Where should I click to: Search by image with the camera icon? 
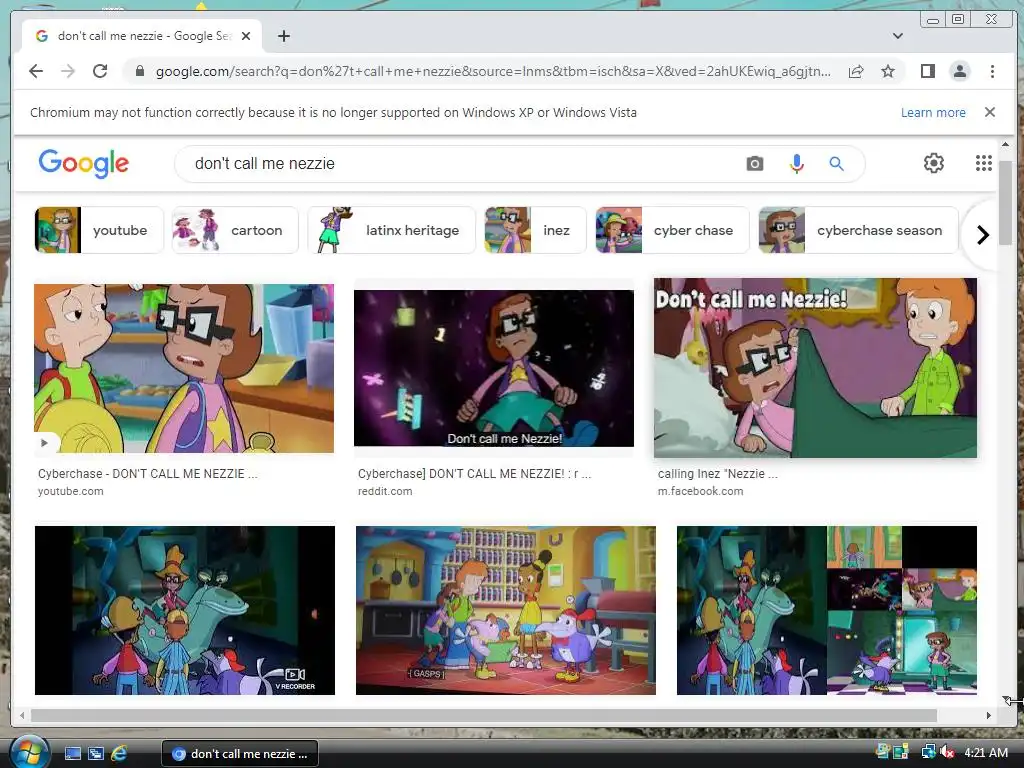click(754, 163)
